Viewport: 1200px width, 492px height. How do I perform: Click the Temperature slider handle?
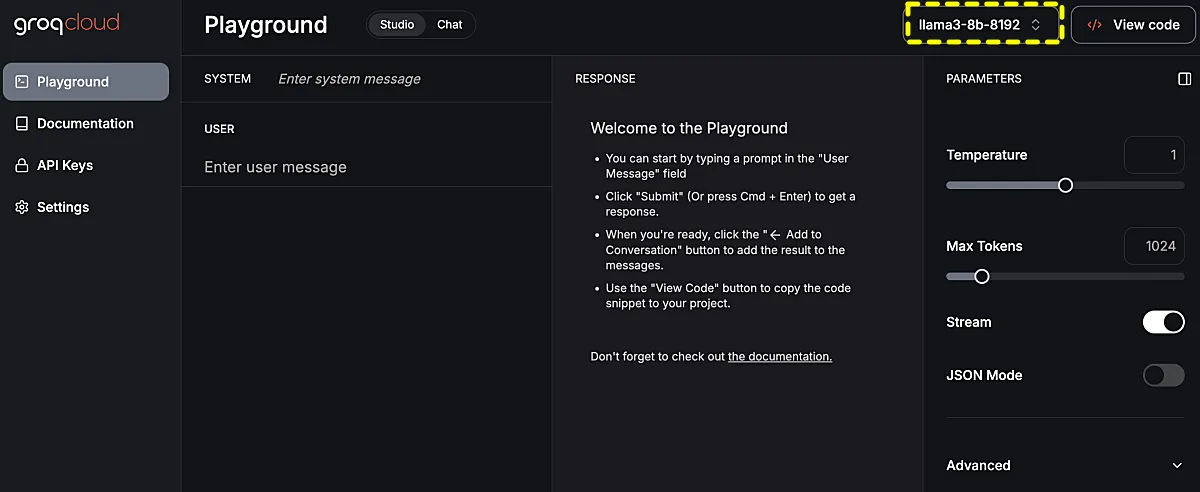(1065, 185)
